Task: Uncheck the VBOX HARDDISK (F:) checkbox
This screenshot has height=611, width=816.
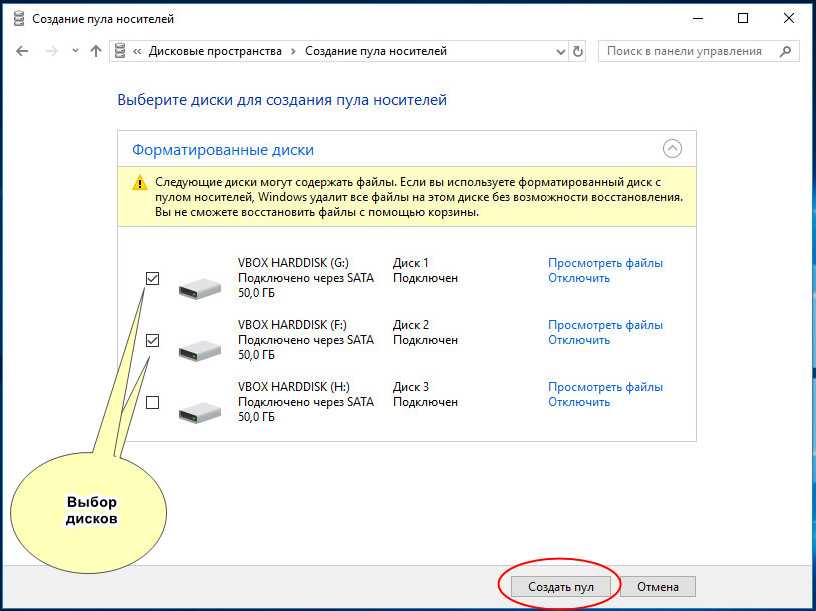Action: 152,341
